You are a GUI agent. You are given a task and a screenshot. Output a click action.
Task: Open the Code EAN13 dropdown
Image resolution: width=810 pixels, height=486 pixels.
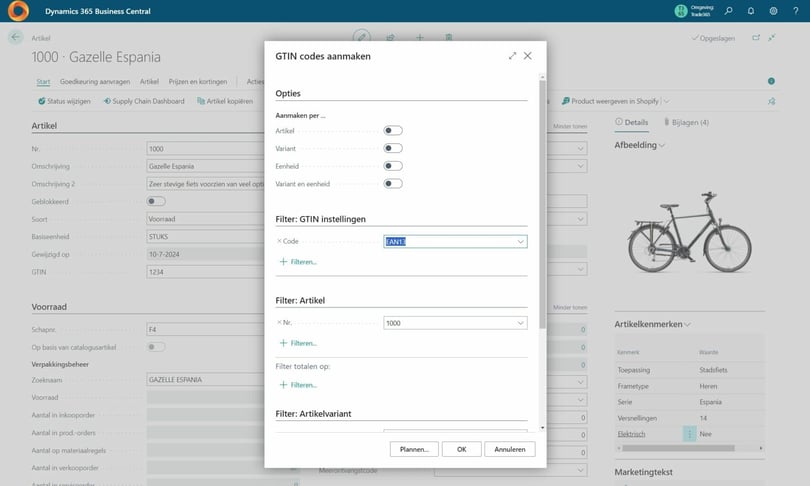click(520, 241)
